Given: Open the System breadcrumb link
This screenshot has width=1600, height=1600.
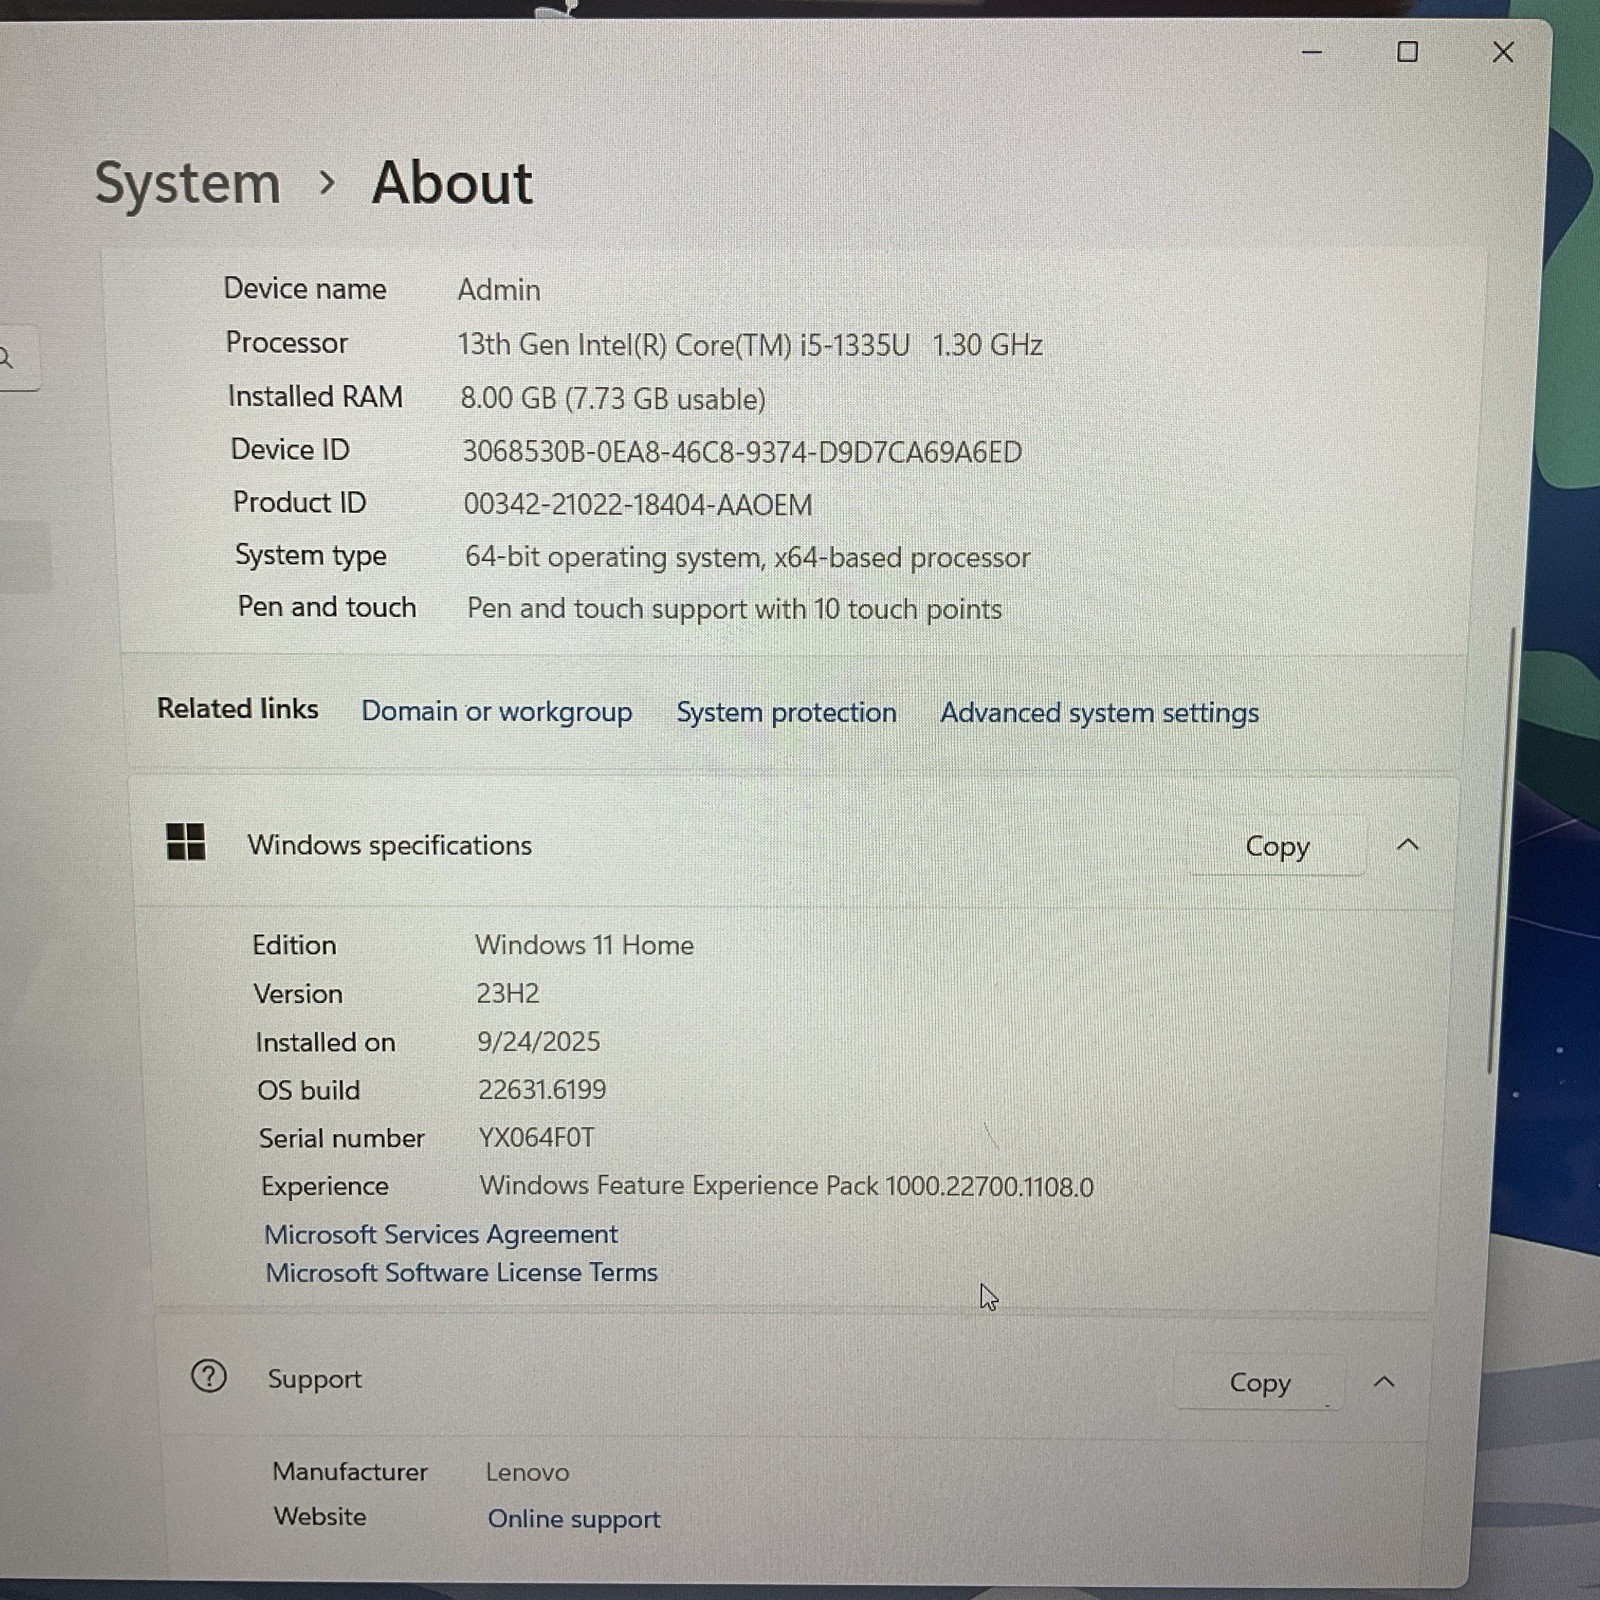Looking at the screenshot, I should point(188,184).
